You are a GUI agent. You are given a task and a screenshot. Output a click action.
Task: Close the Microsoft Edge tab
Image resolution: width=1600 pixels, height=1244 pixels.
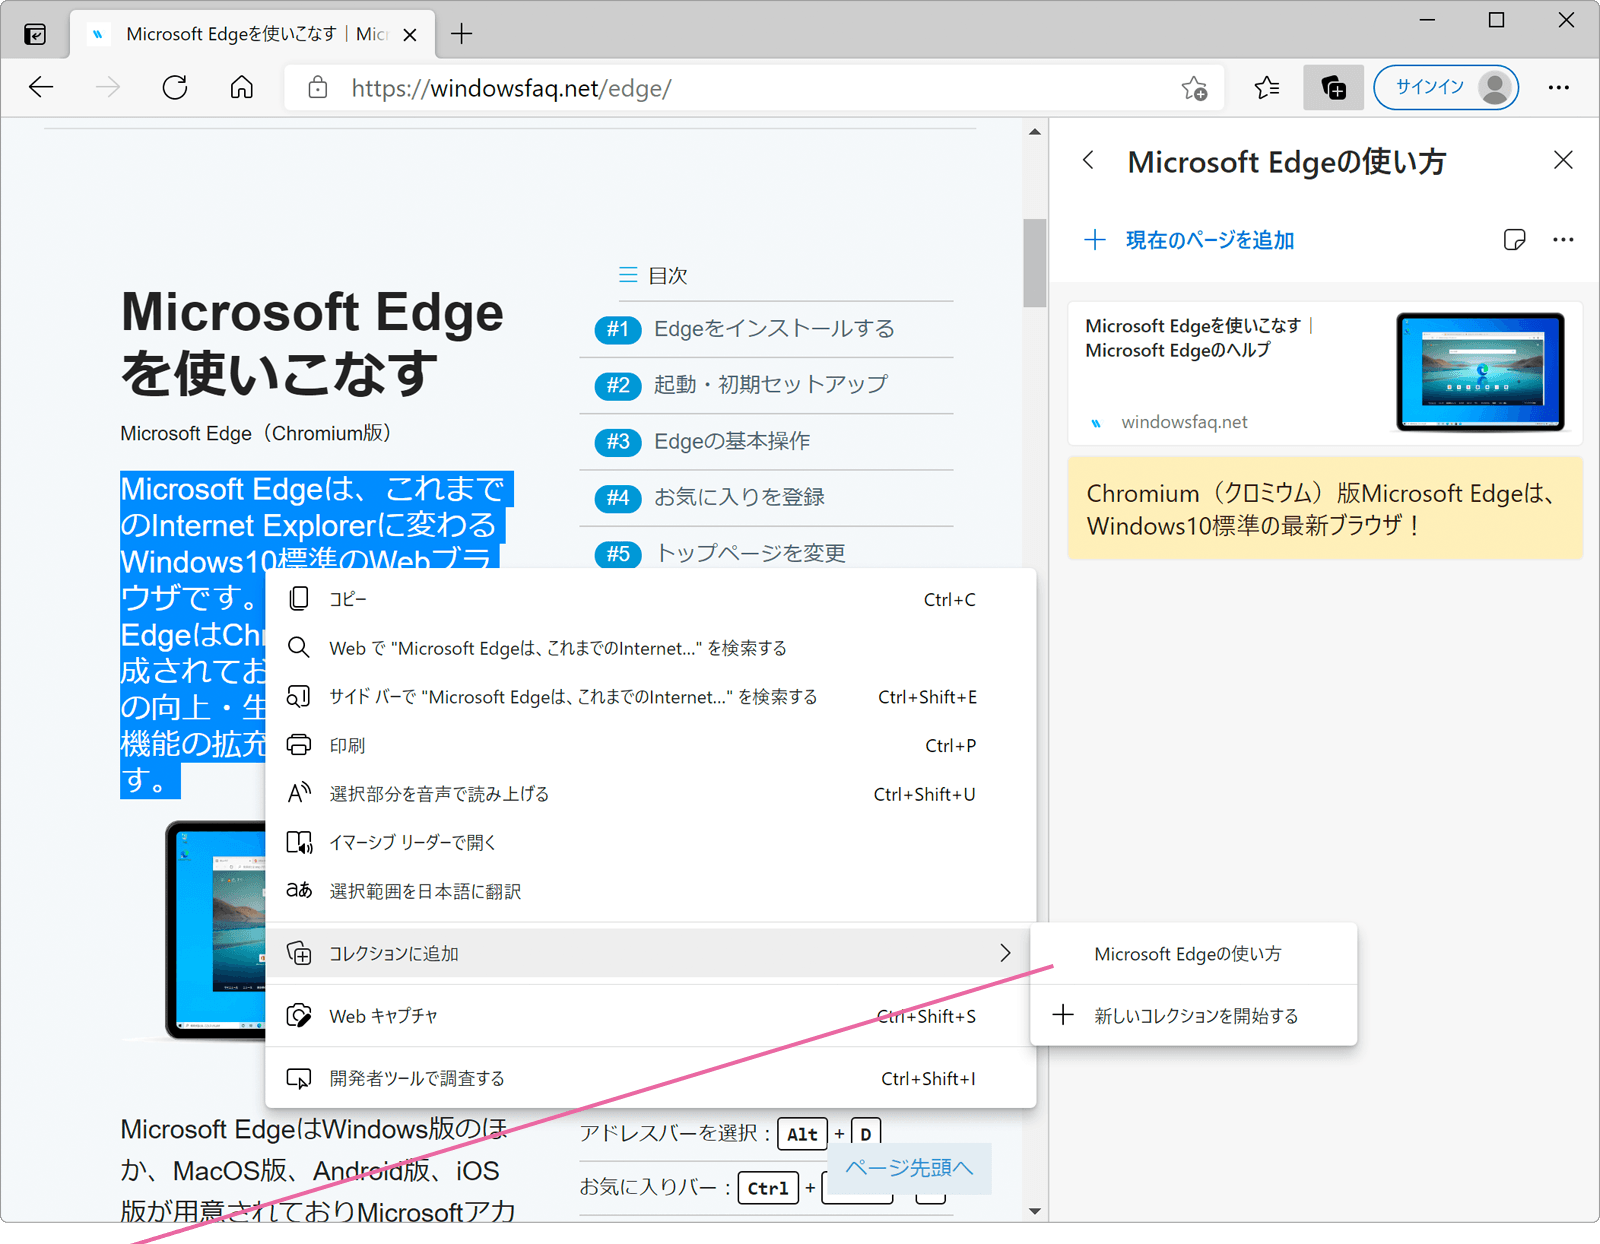tap(410, 35)
